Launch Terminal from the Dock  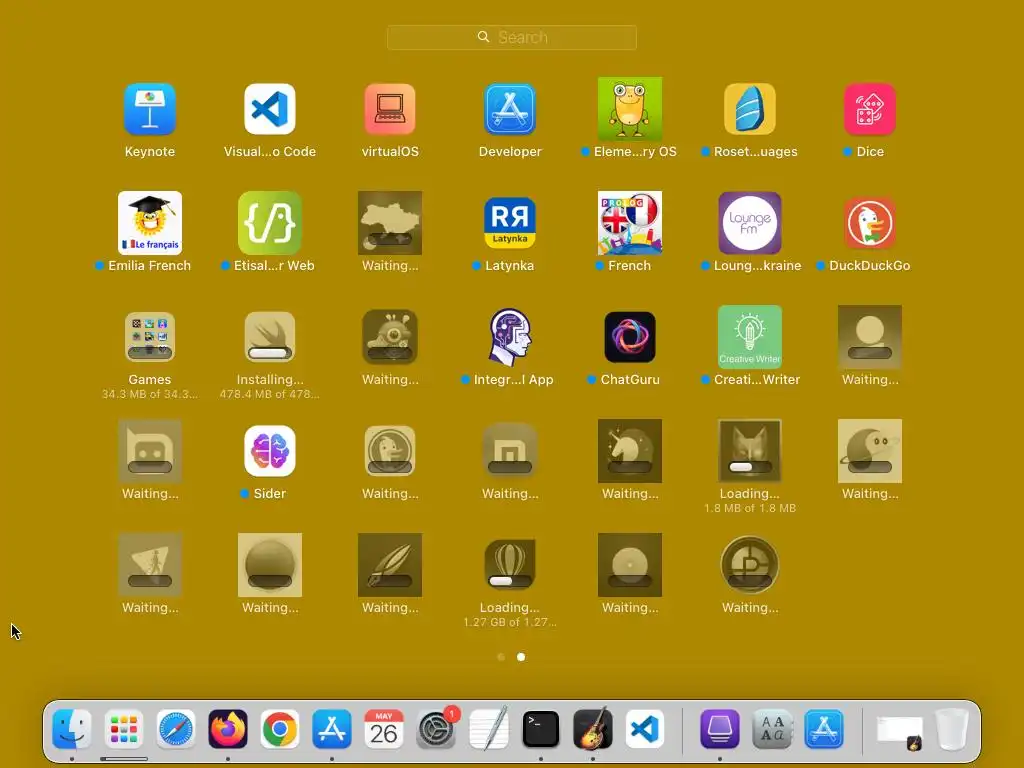coord(541,729)
